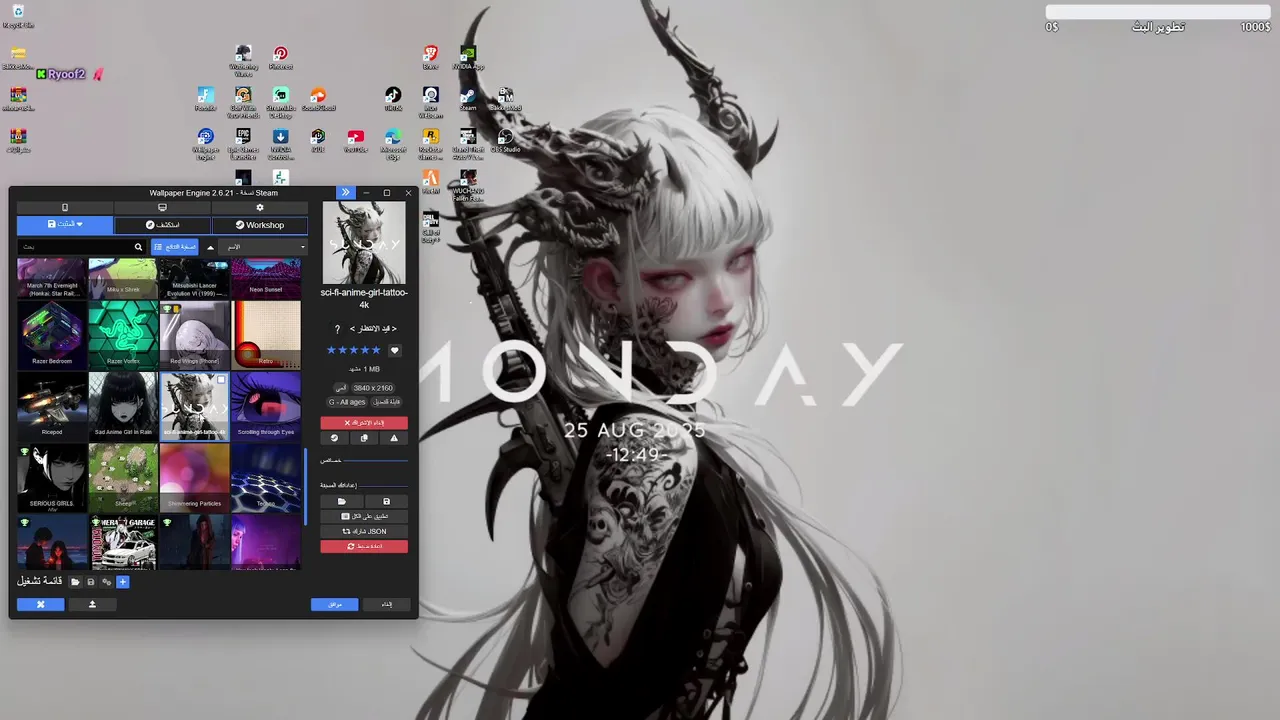Click the blue OK button at bottom
1280x720 pixels.
tap(334, 604)
